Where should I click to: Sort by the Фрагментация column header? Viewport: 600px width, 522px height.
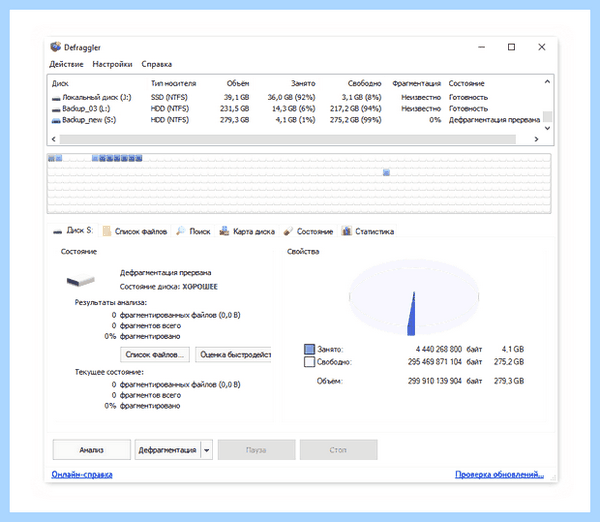click(416, 83)
